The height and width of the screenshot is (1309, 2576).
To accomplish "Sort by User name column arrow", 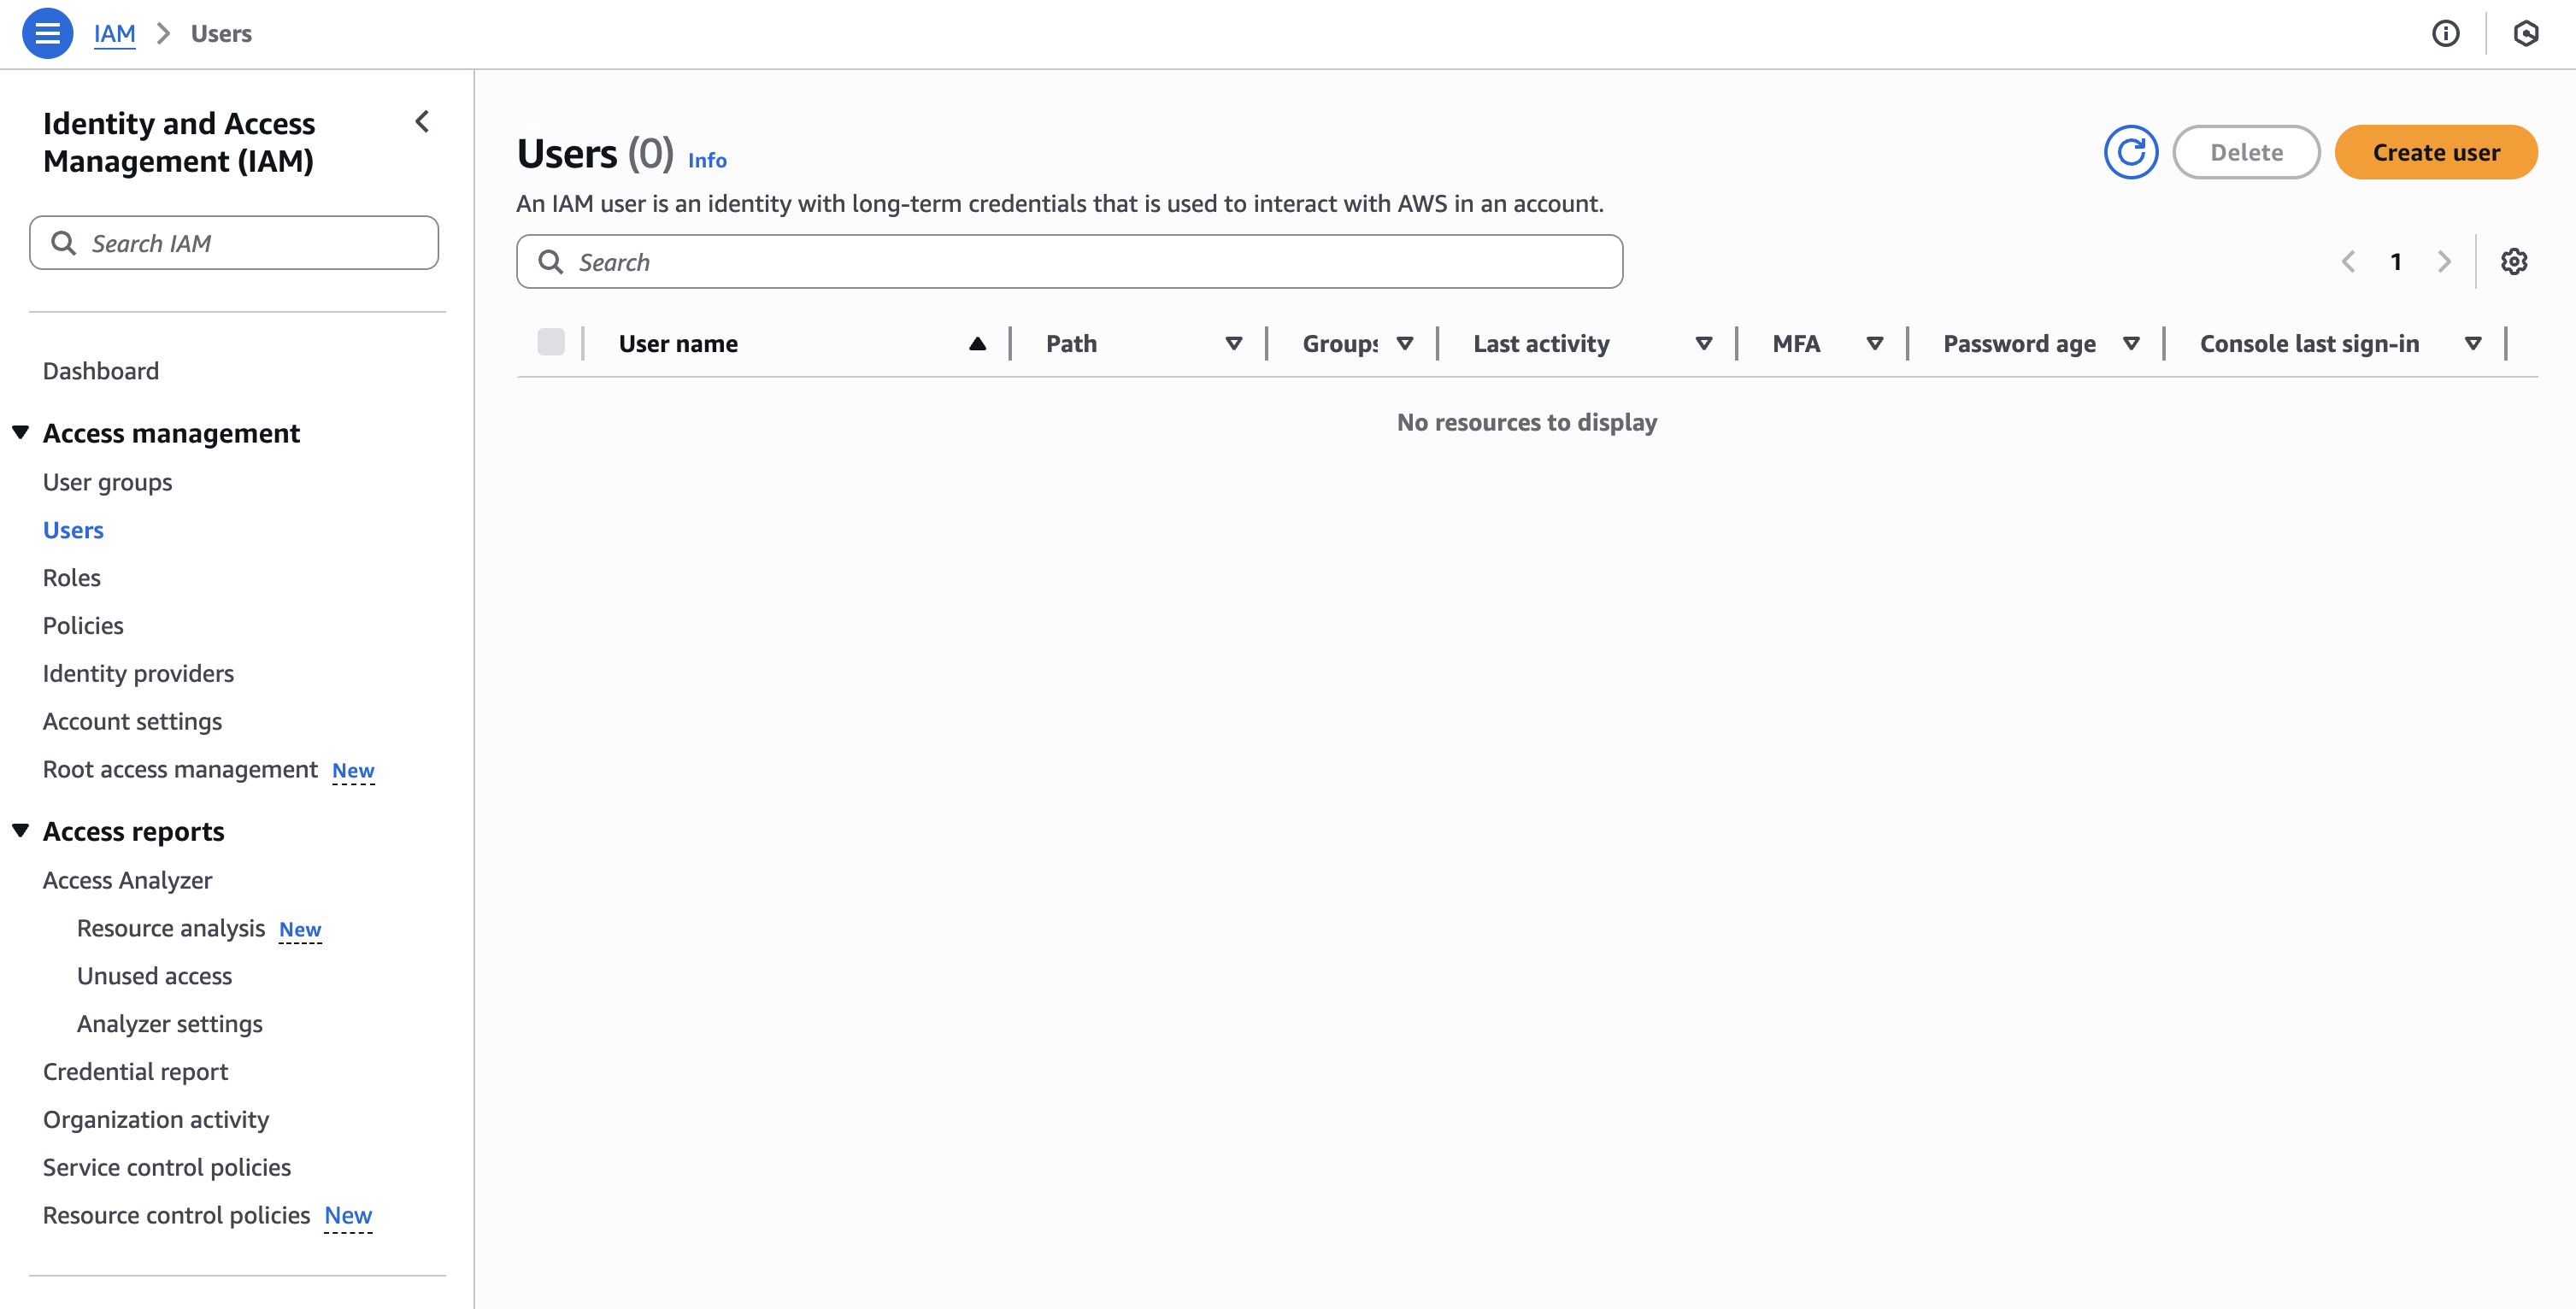I will click(x=977, y=344).
